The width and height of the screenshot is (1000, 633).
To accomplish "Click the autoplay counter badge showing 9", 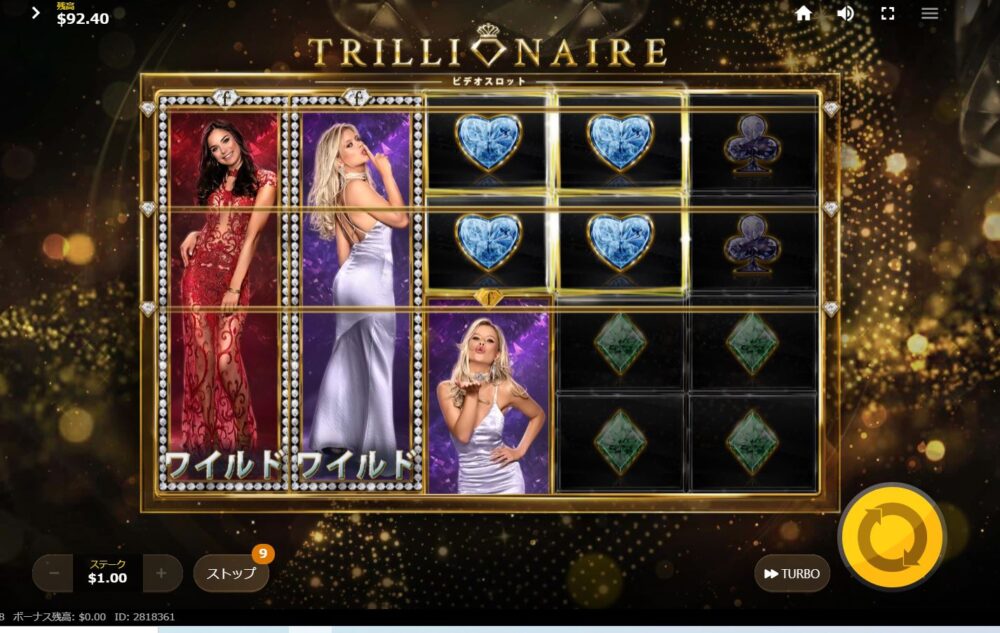I will tap(263, 553).
